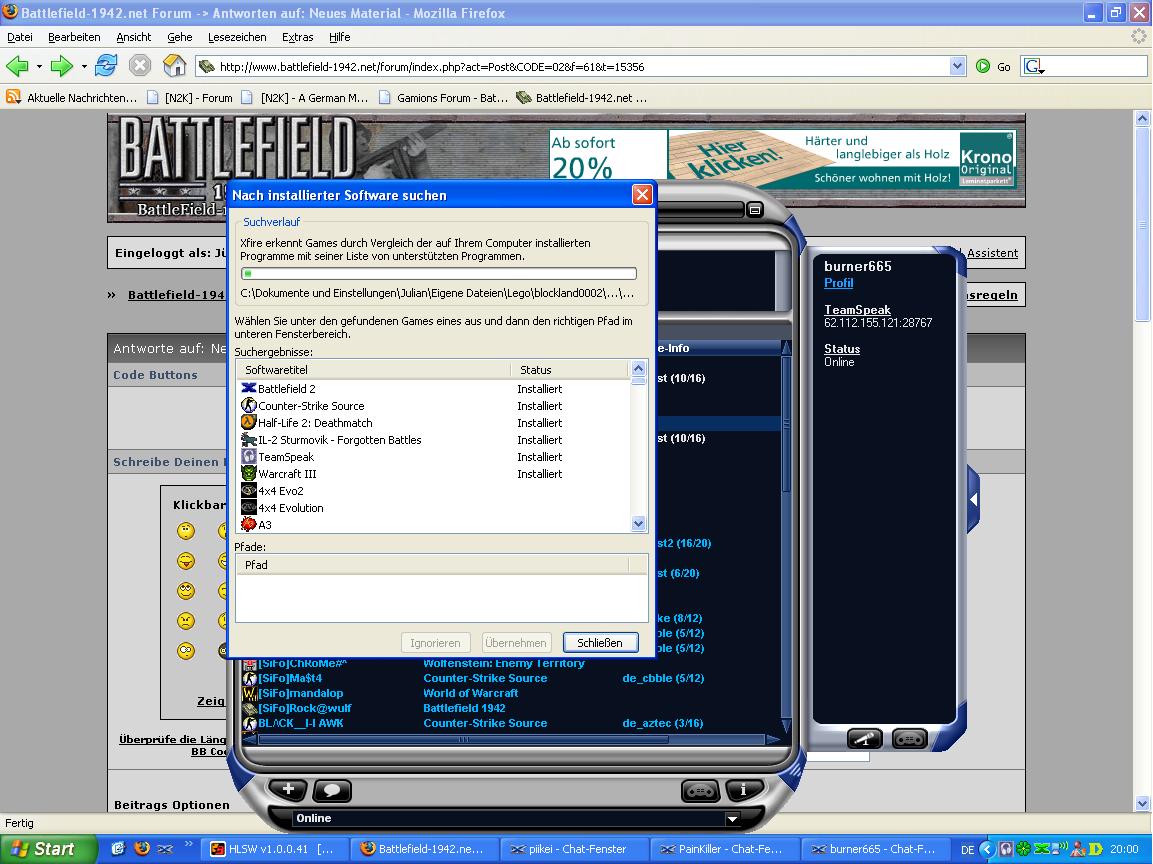1153x864 pixels.
Task: Open the back button history dropdown arrow
Action: tap(38, 66)
